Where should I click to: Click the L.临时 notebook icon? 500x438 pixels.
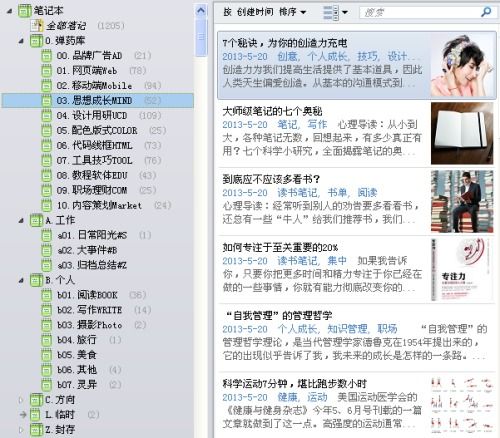point(35,415)
